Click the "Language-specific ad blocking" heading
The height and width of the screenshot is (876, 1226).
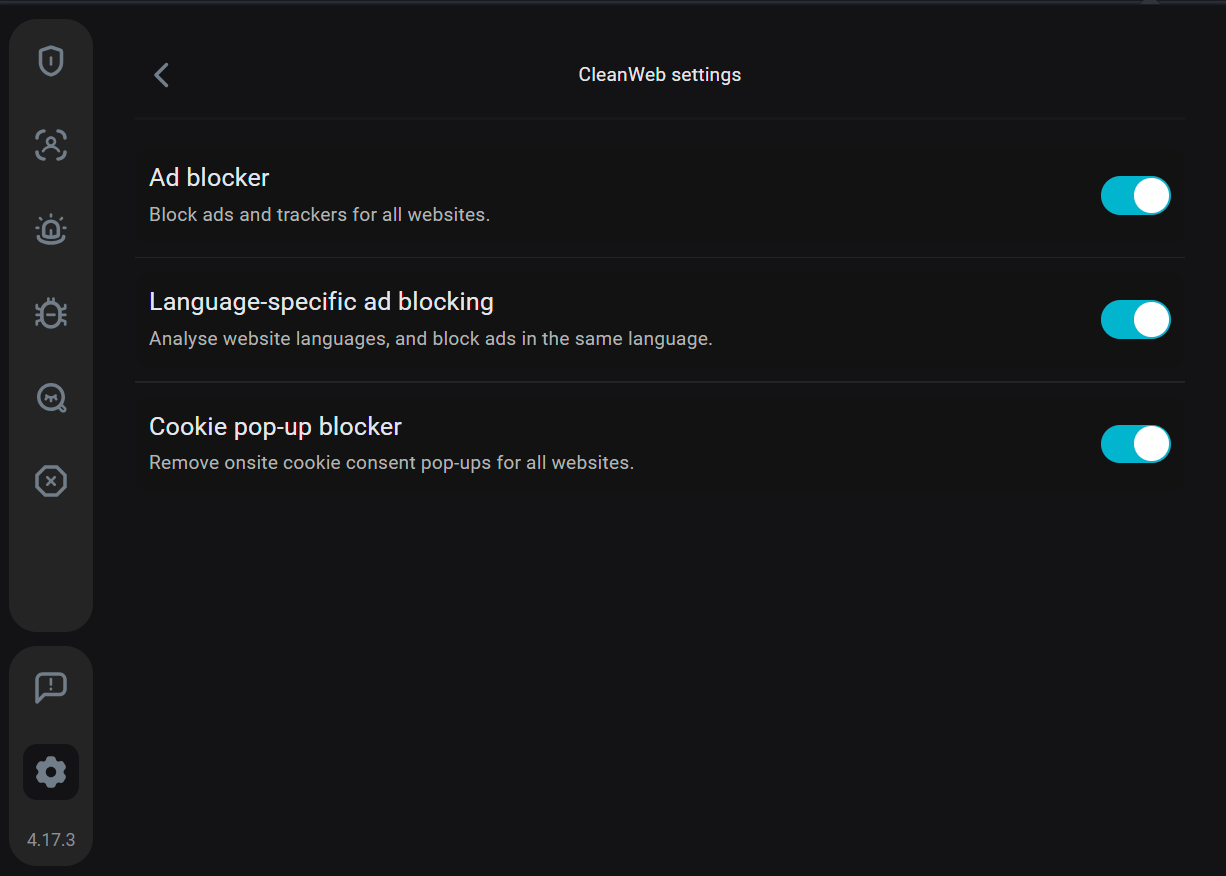(x=321, y=302)
